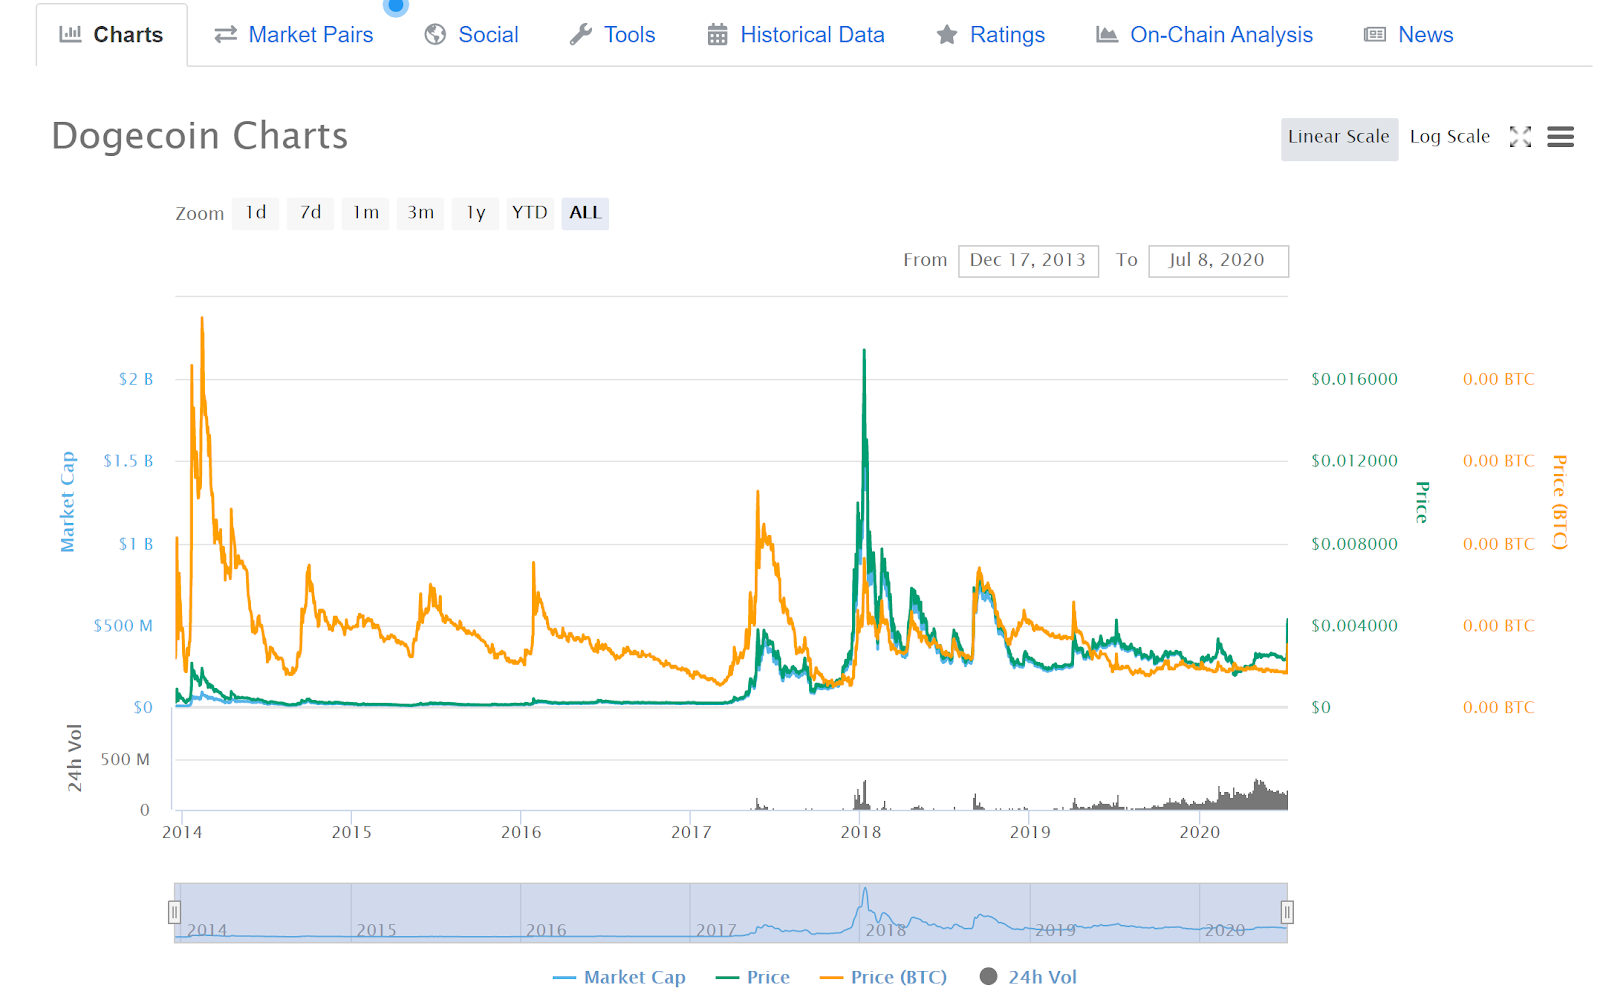Click the newspaper icon next to News
This screenshot has width=1600, height=994.
click(x=1375, y=35)
